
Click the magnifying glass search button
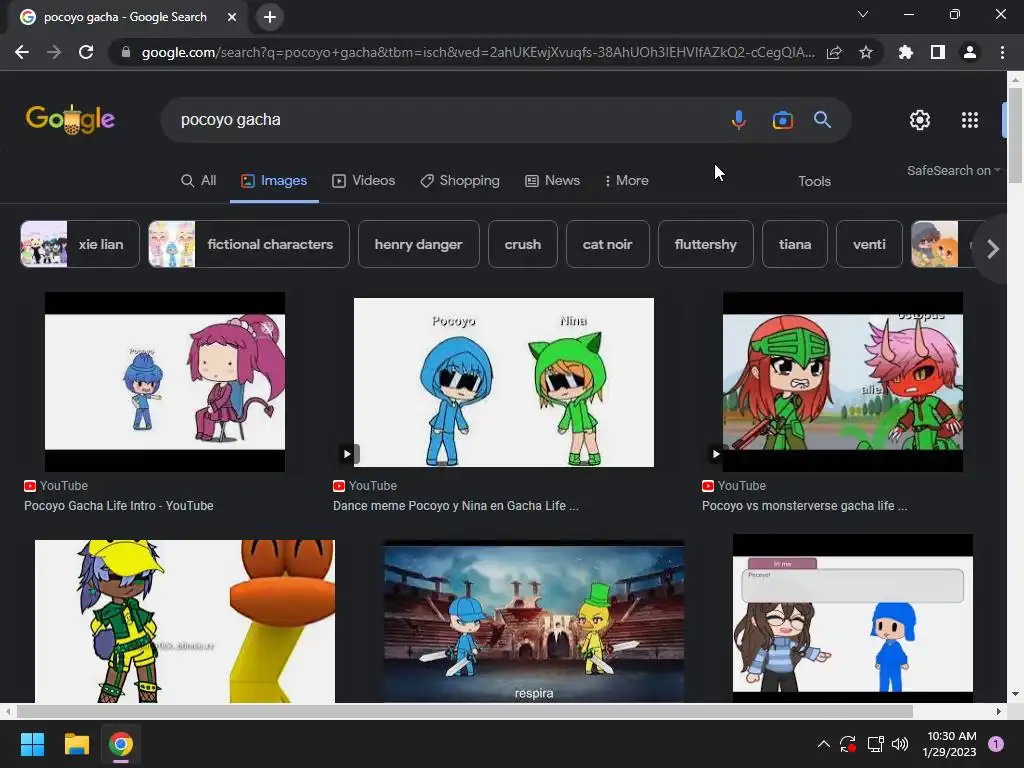pyautogui.click(x=822, y=120)
